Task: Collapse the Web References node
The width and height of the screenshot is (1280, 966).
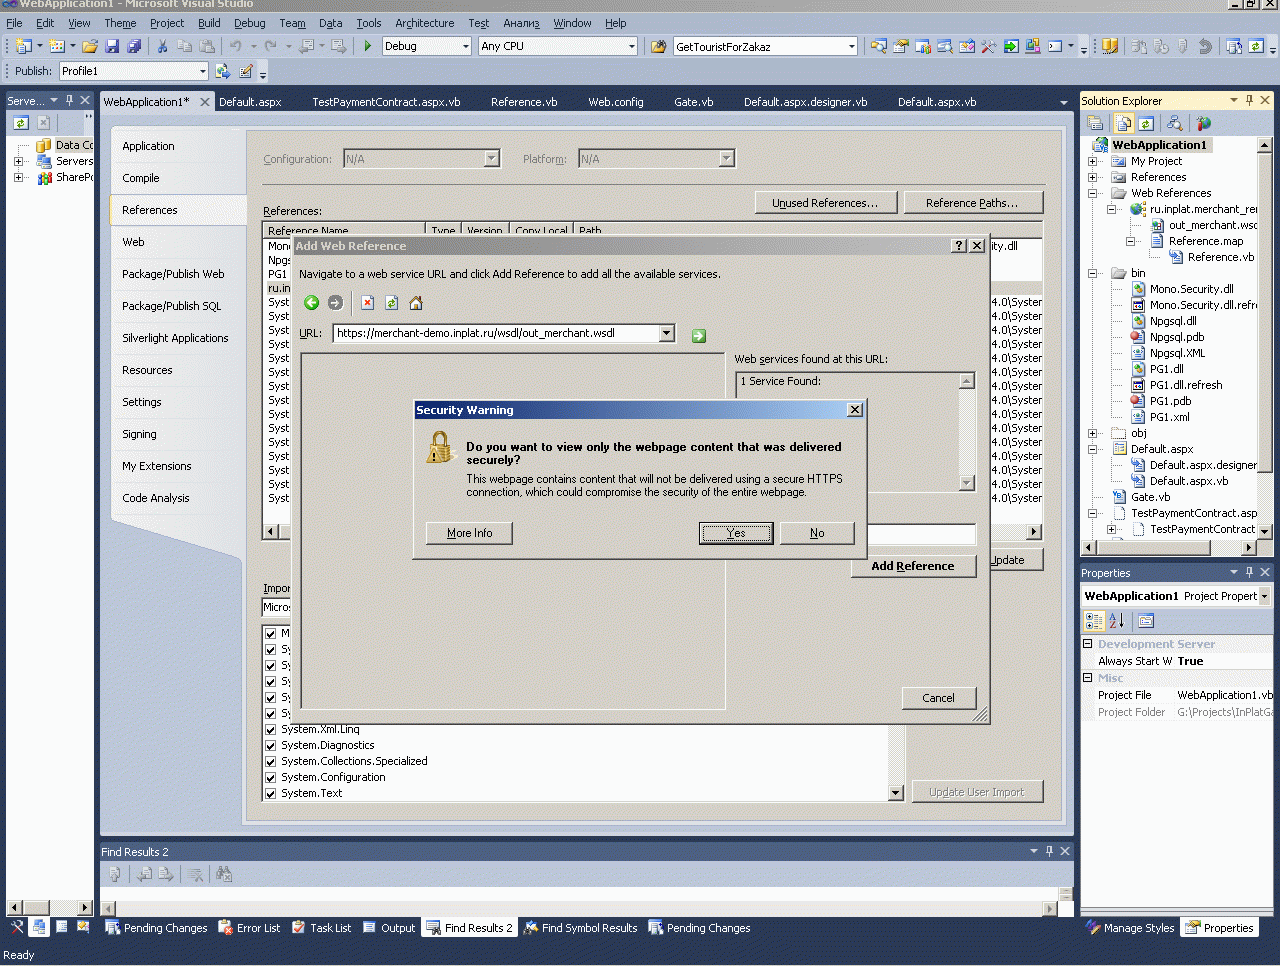Action: coord(1093,193)
